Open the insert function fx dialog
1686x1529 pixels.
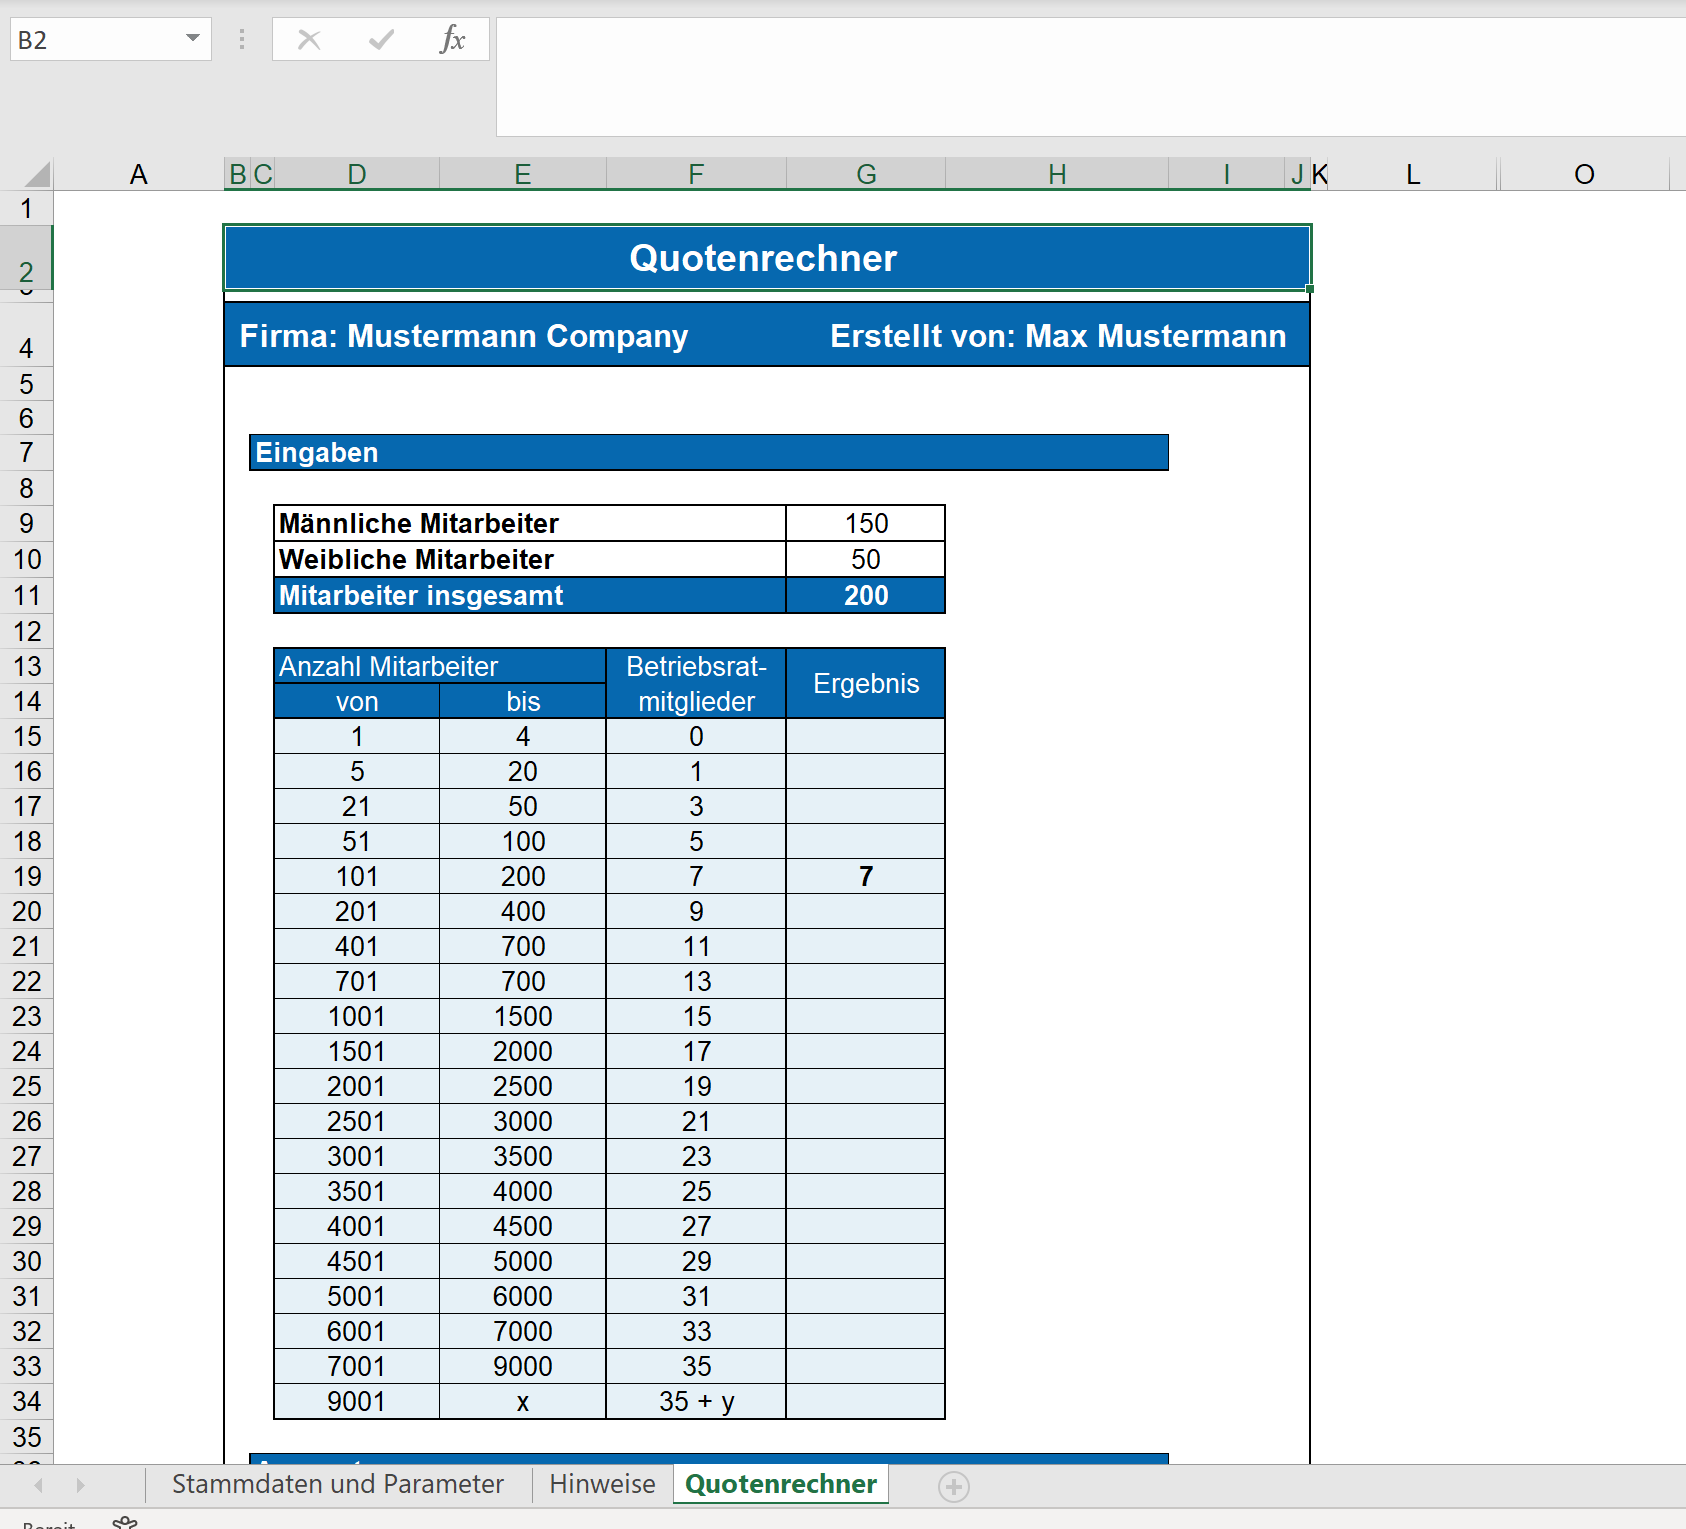[x=453, y=40]
